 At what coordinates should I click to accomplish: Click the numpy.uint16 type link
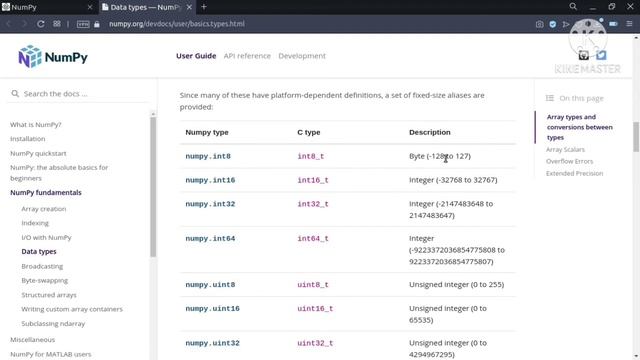[x=213, y=309]
